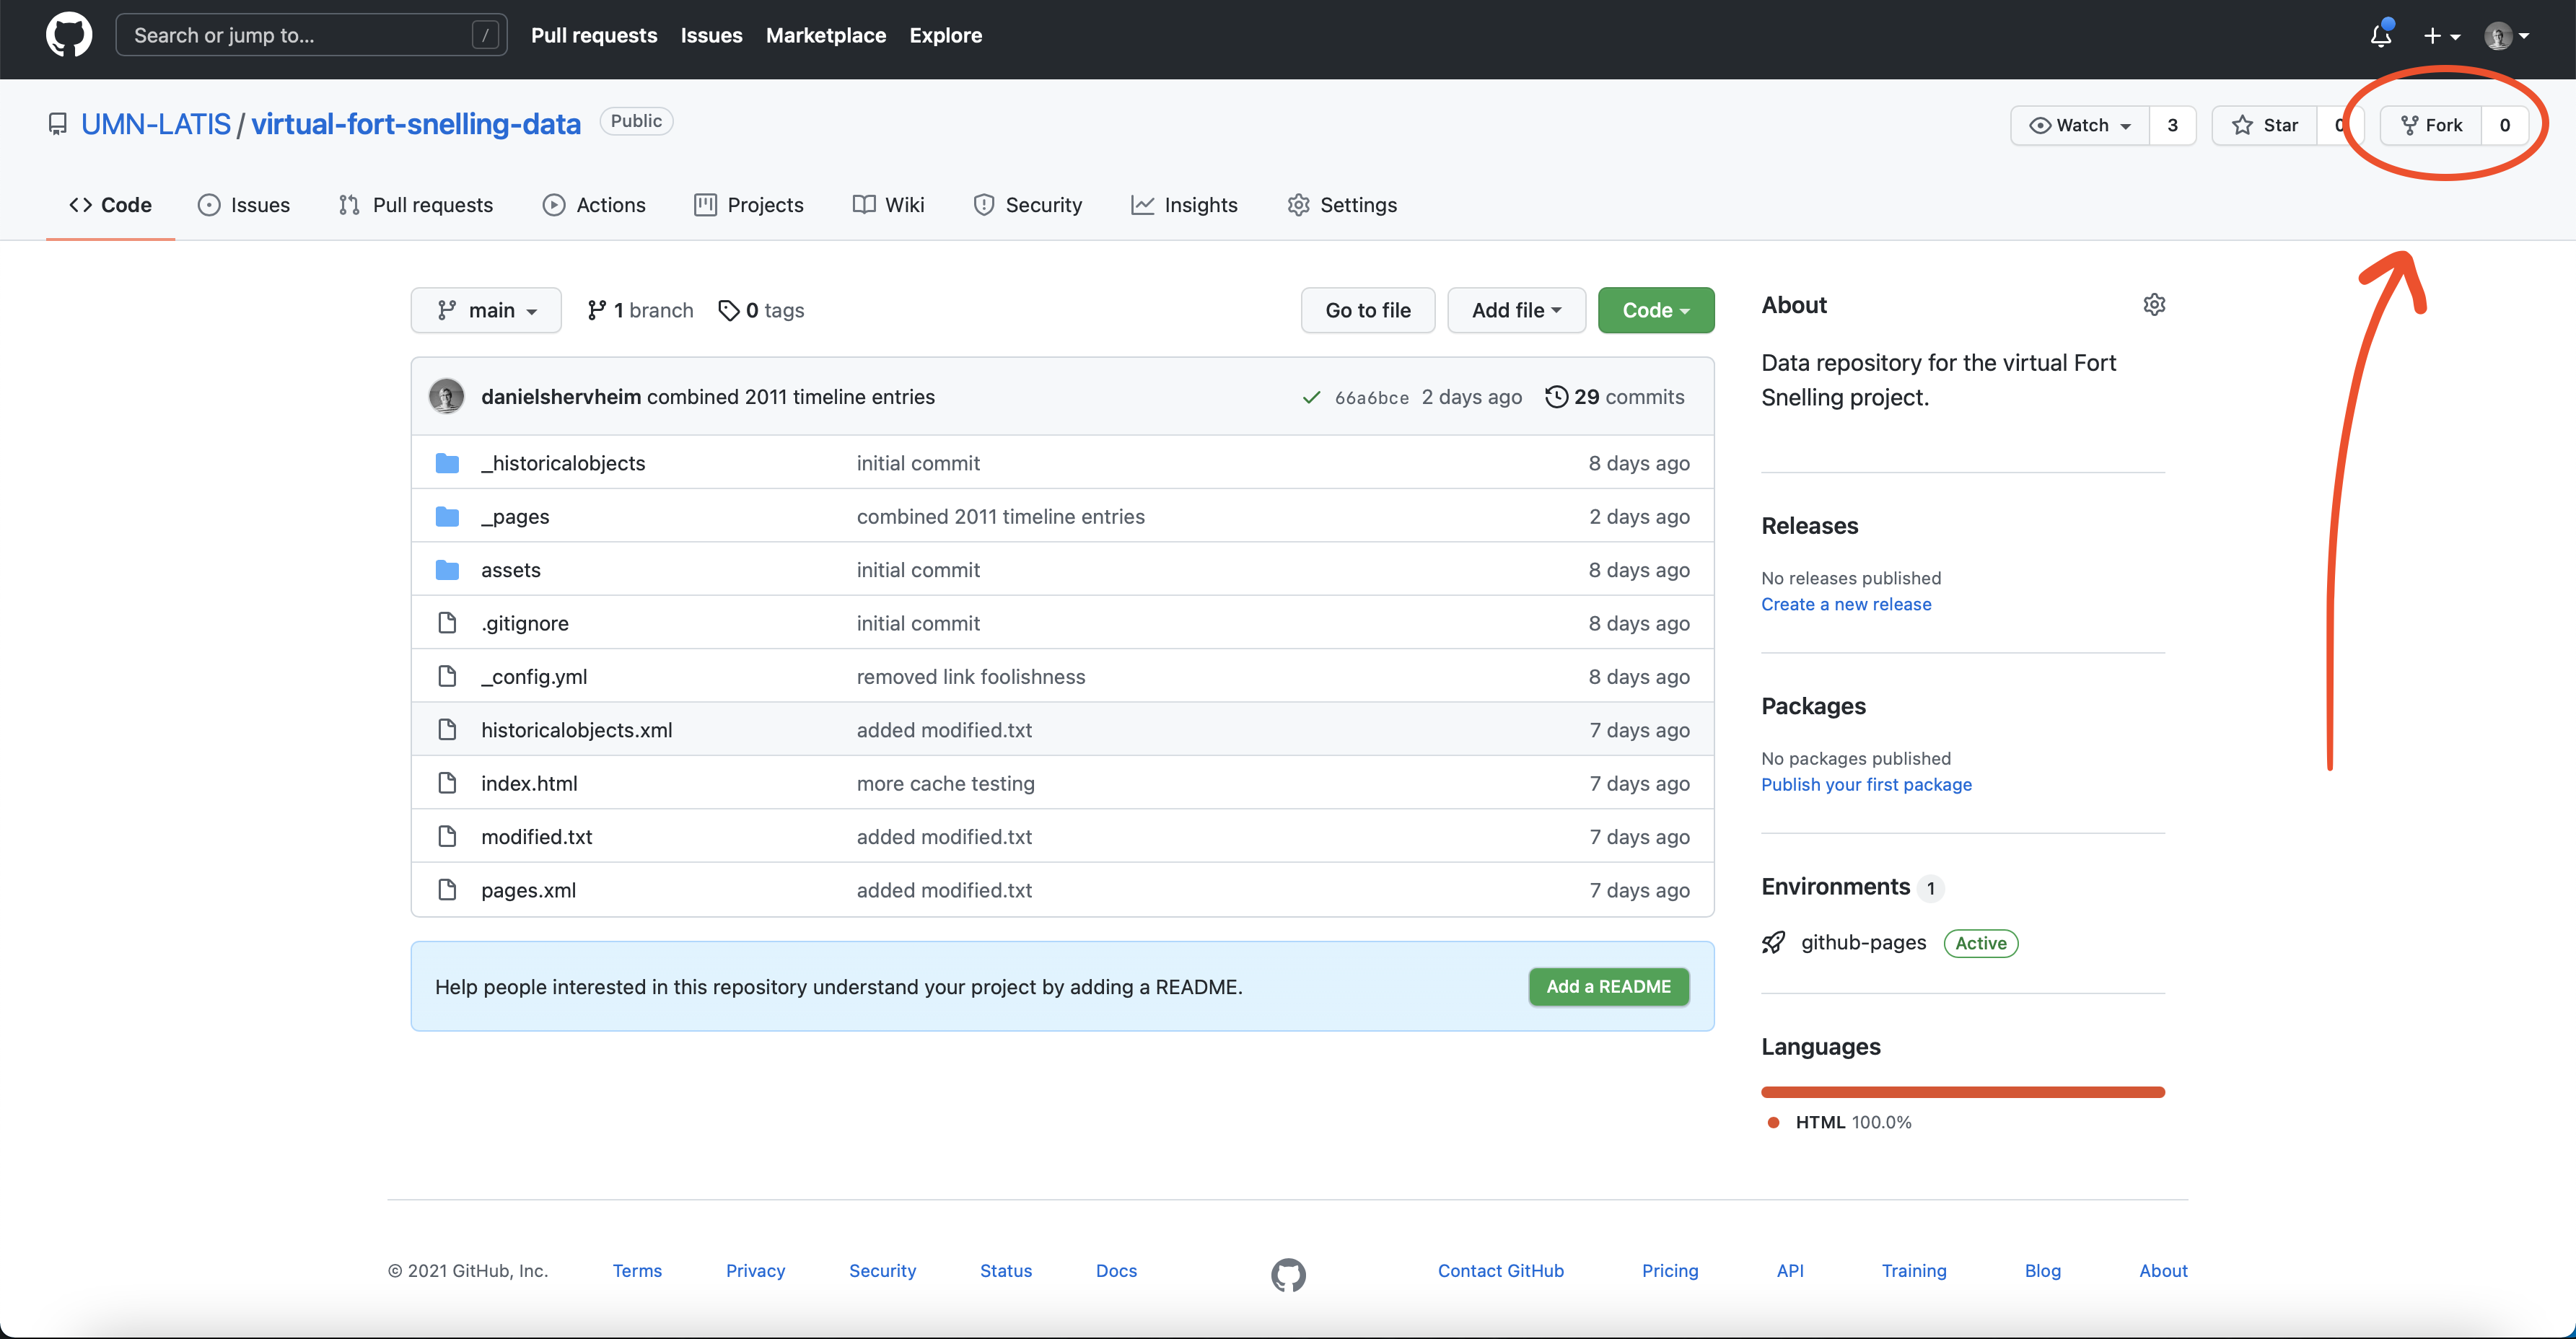Click the github-pages rocket icon
The width and height of the screenshot is (2576, 1339).
(1773, 942)
